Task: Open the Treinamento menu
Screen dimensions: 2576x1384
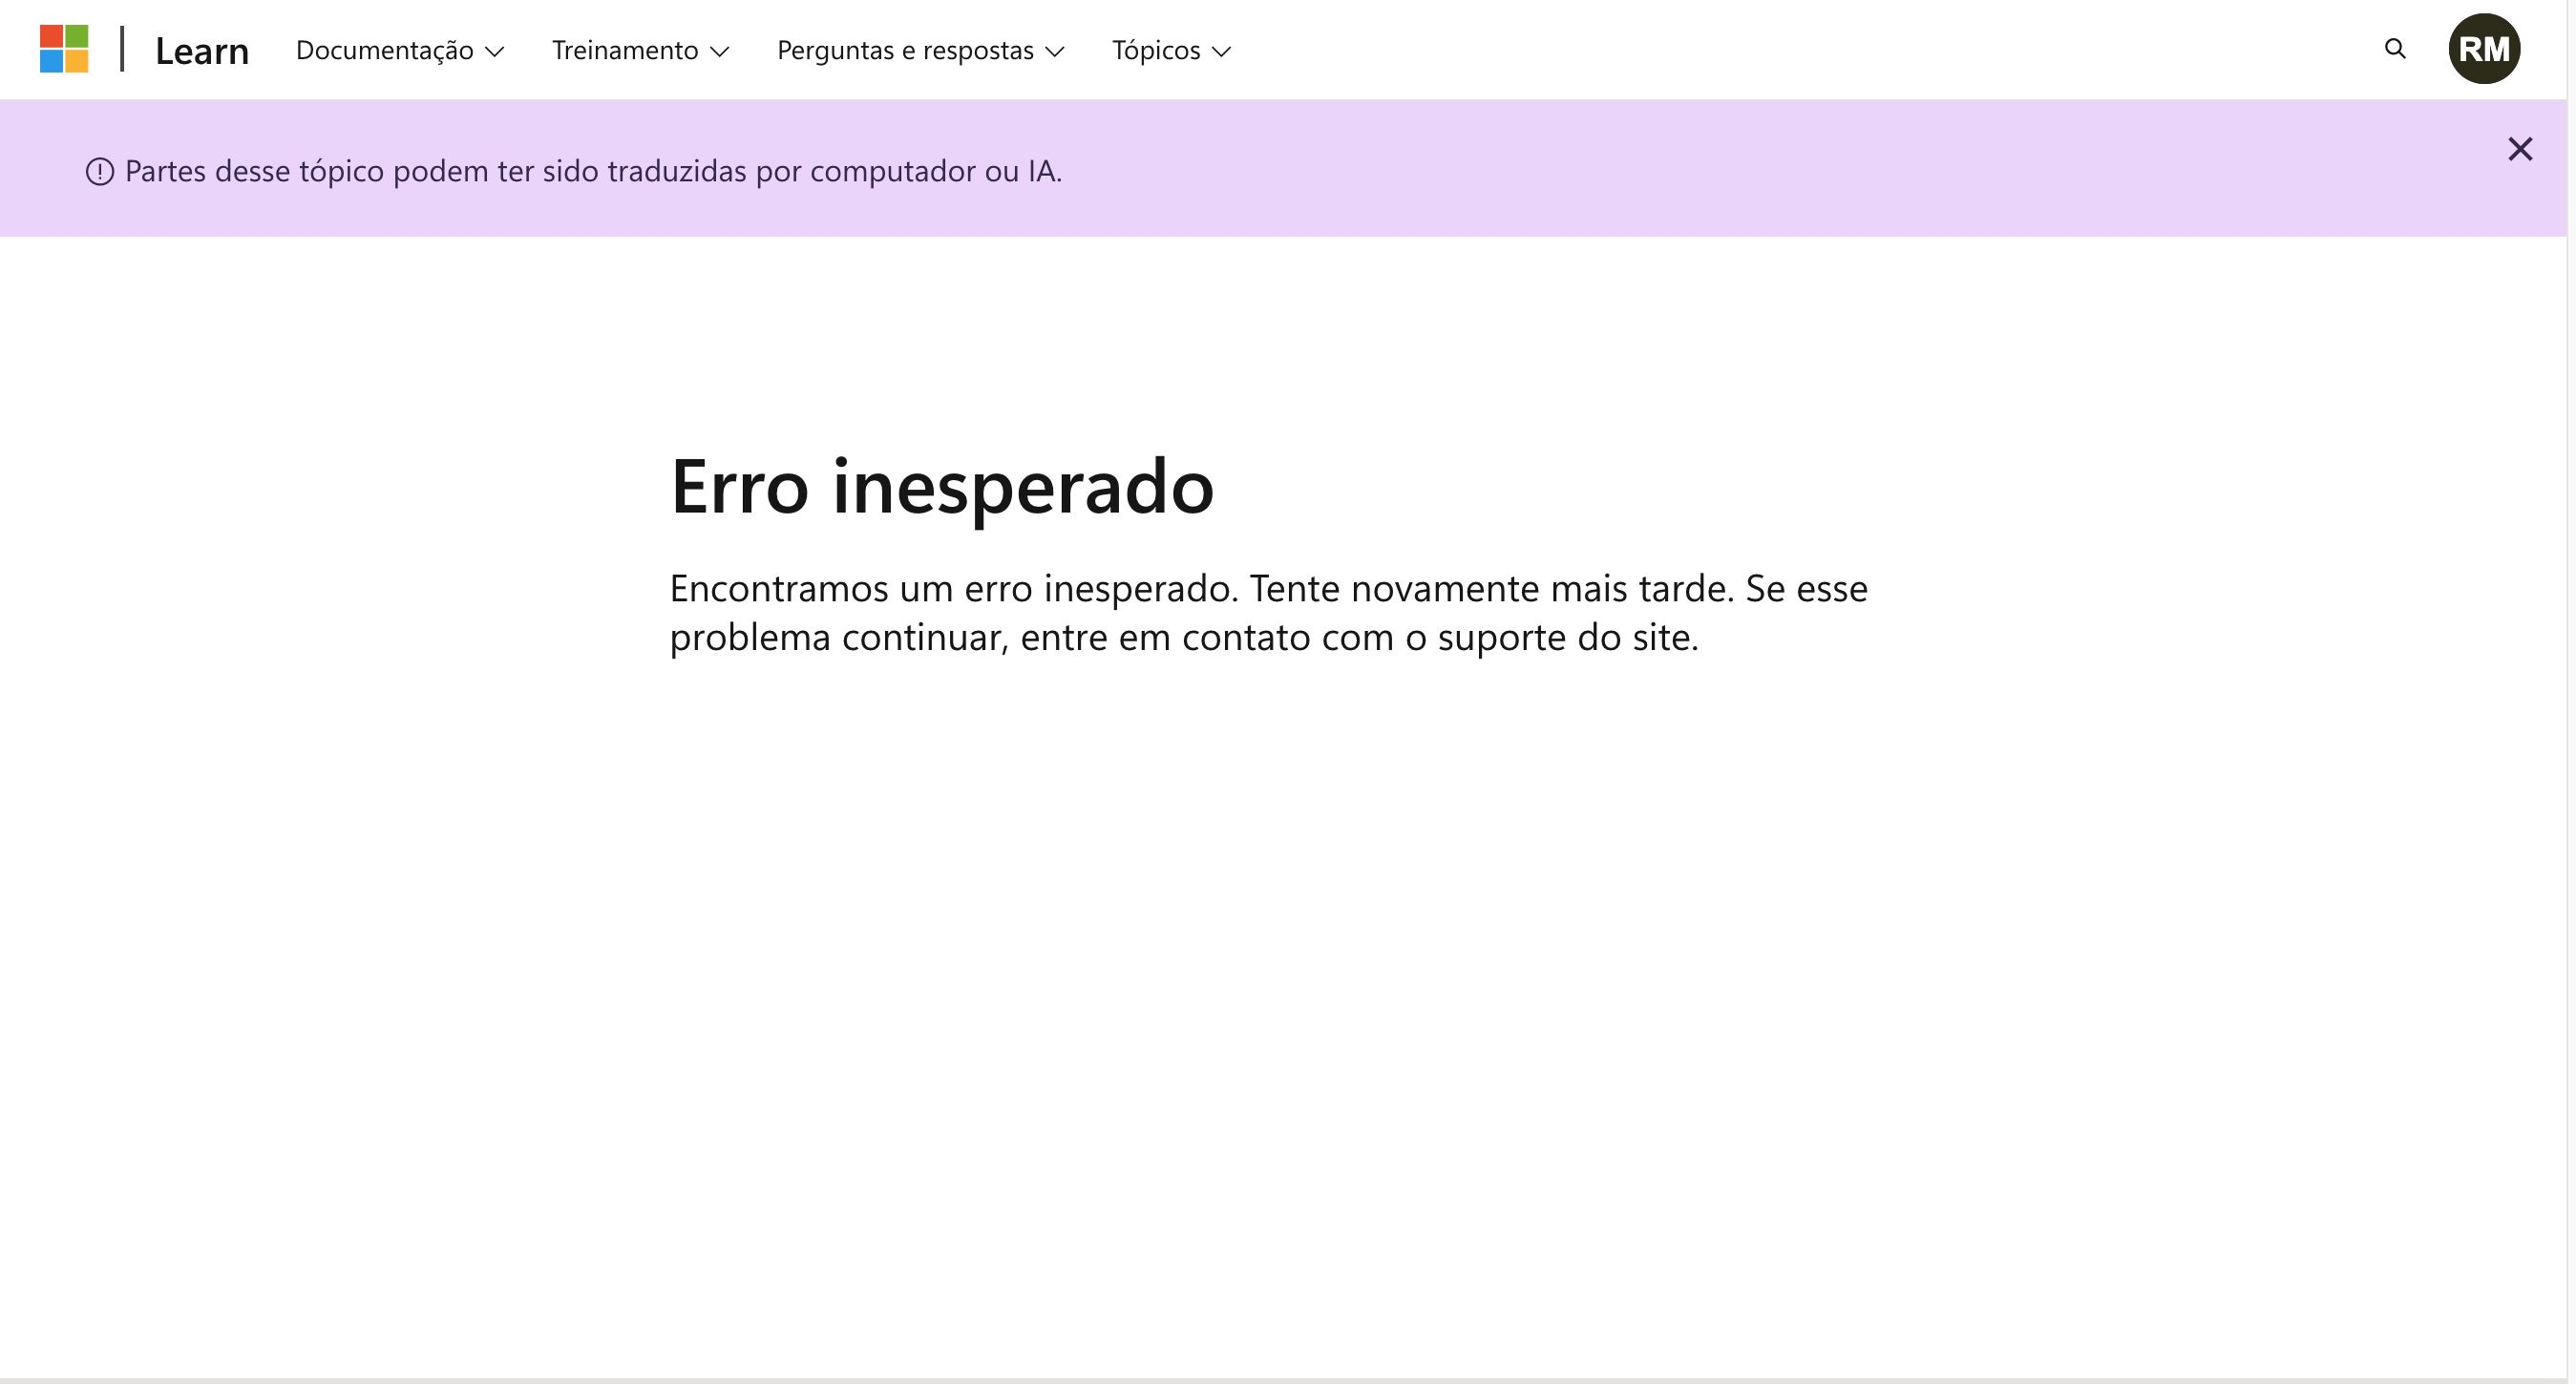Action: point(625,50)
